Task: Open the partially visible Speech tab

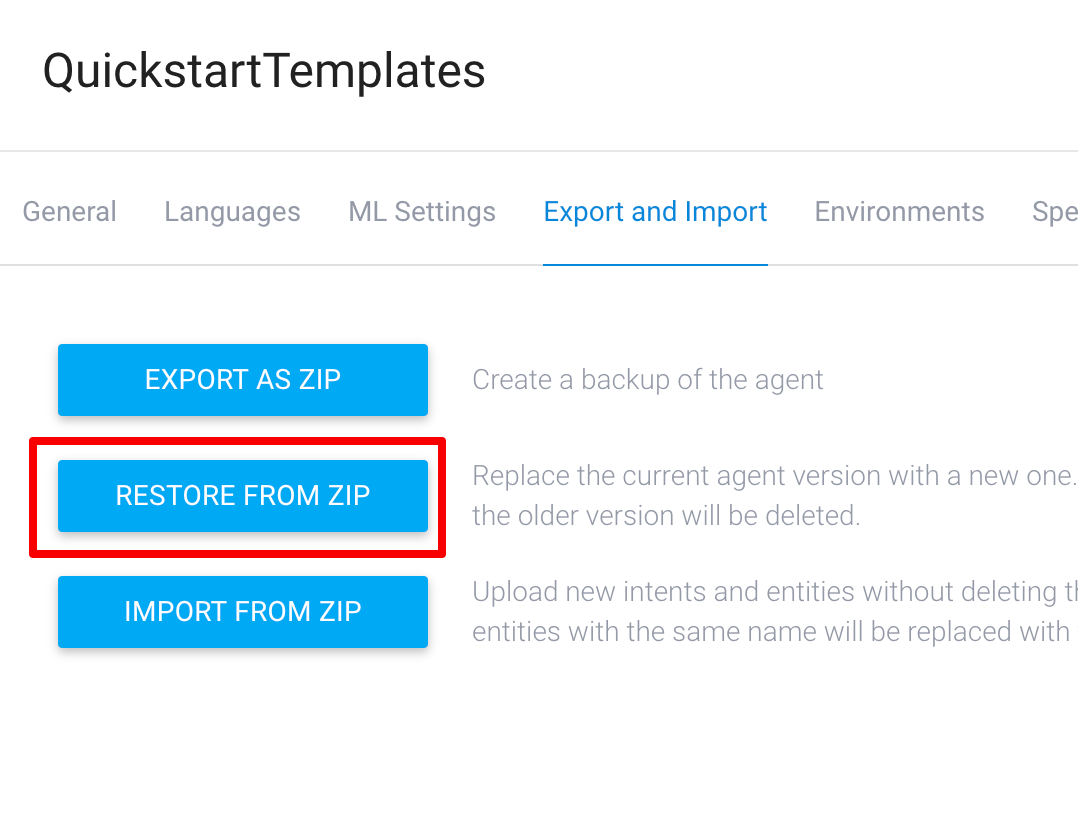Action: (x=1055, y=212)
